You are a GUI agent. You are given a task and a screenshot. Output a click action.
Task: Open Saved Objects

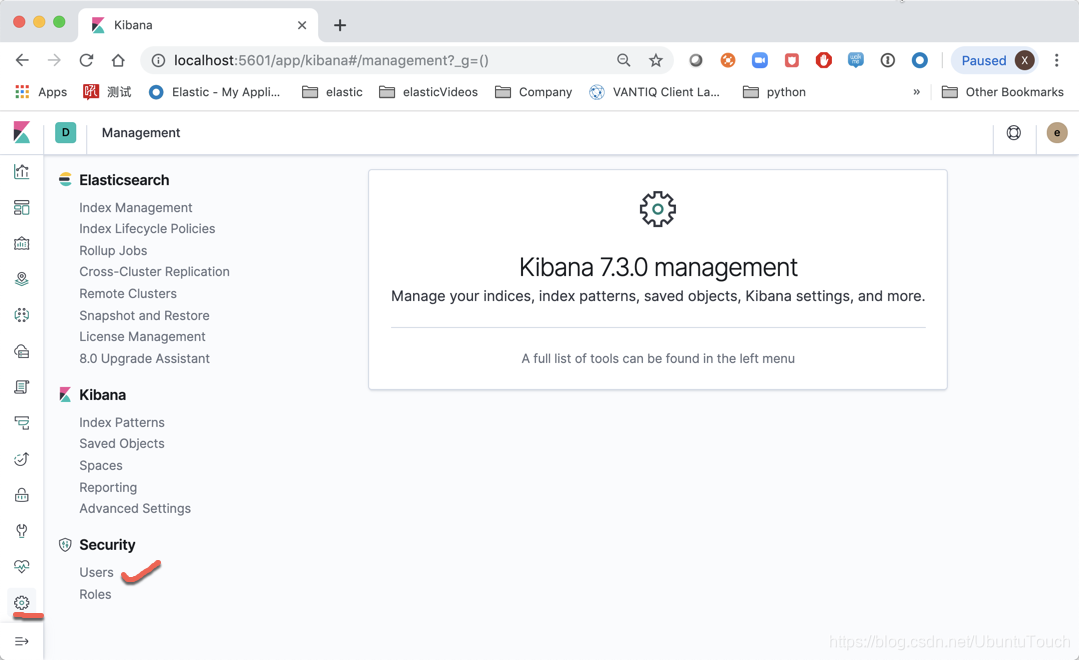pyautogui.click(x=122, y=443)
